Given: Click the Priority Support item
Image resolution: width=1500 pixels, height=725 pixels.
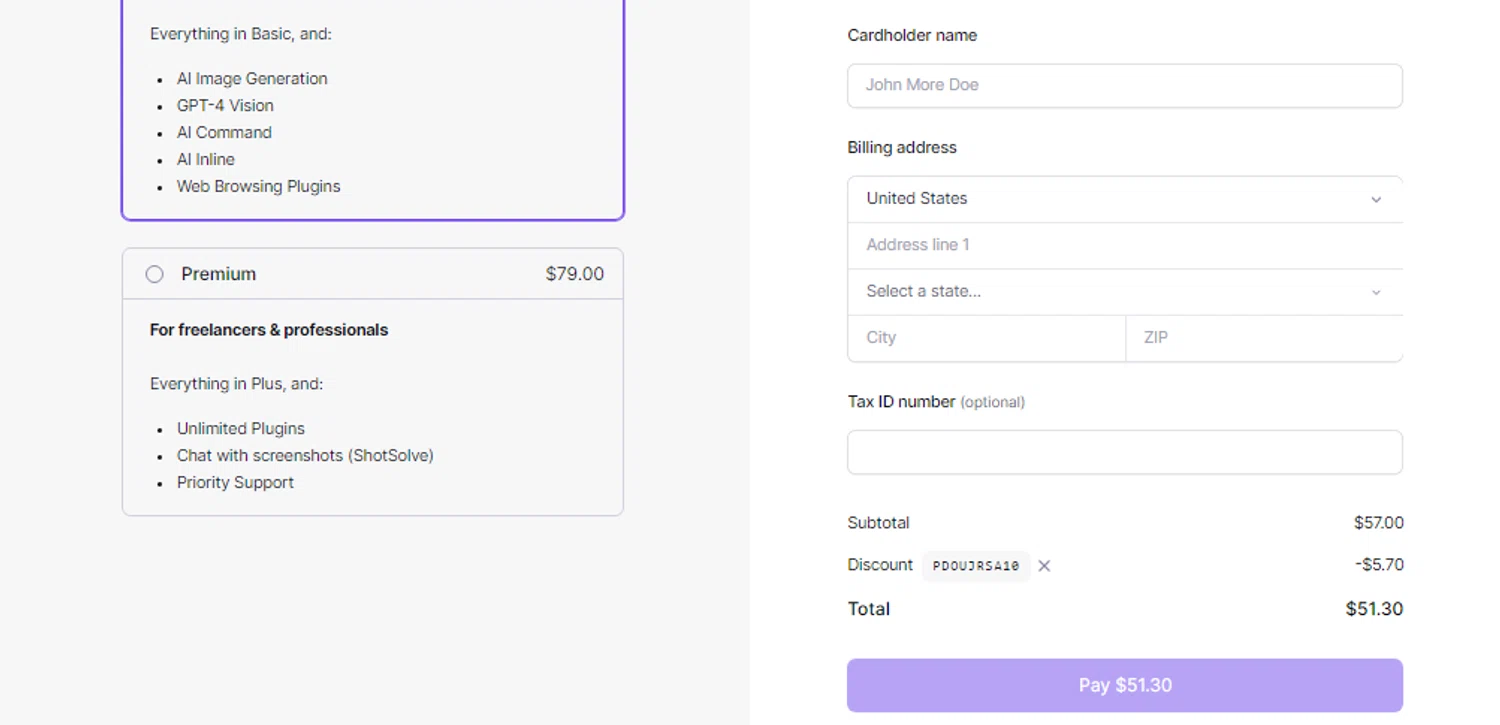Looking at the screenshot, I should (x=235, y=483).
